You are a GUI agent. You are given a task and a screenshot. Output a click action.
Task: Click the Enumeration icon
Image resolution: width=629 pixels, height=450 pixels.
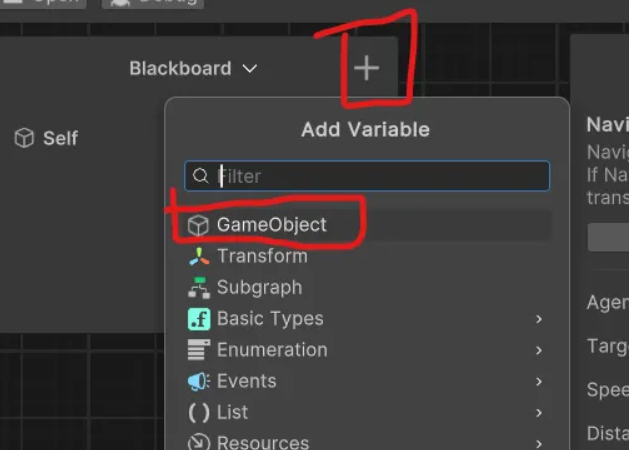point(199,350)
